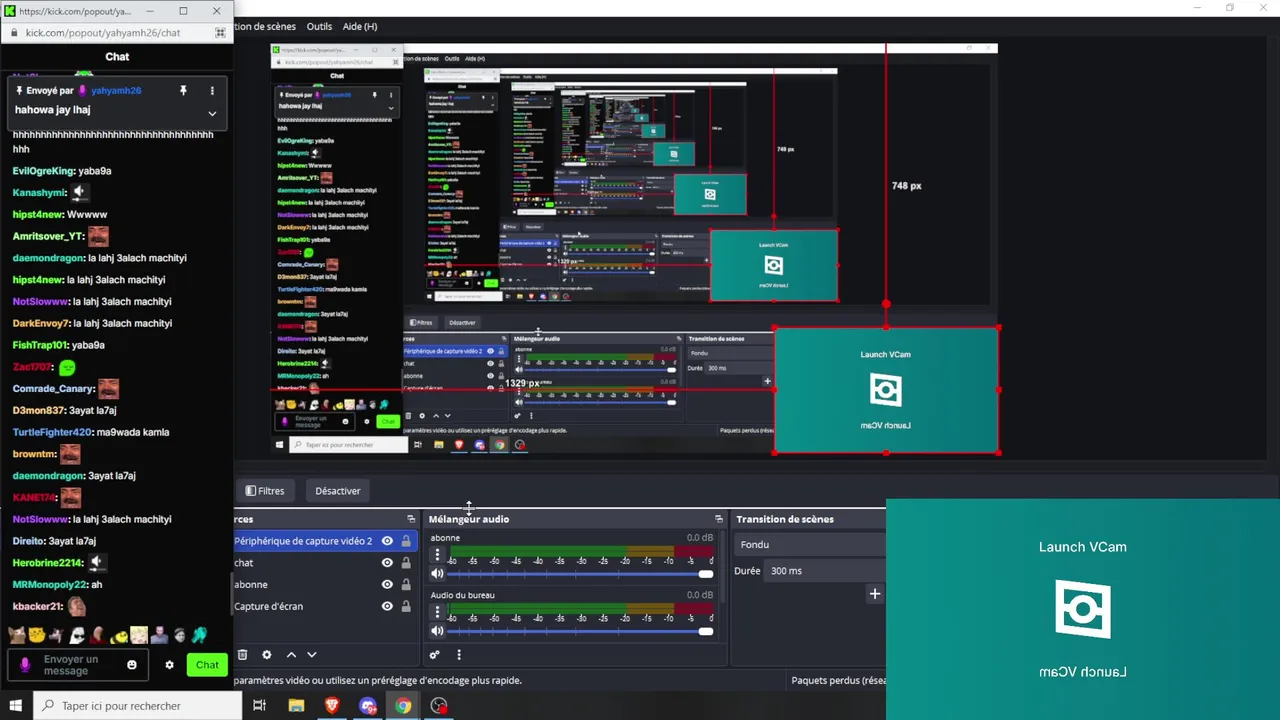Mute the Audio du bureau speaker icon

(437, 631)
